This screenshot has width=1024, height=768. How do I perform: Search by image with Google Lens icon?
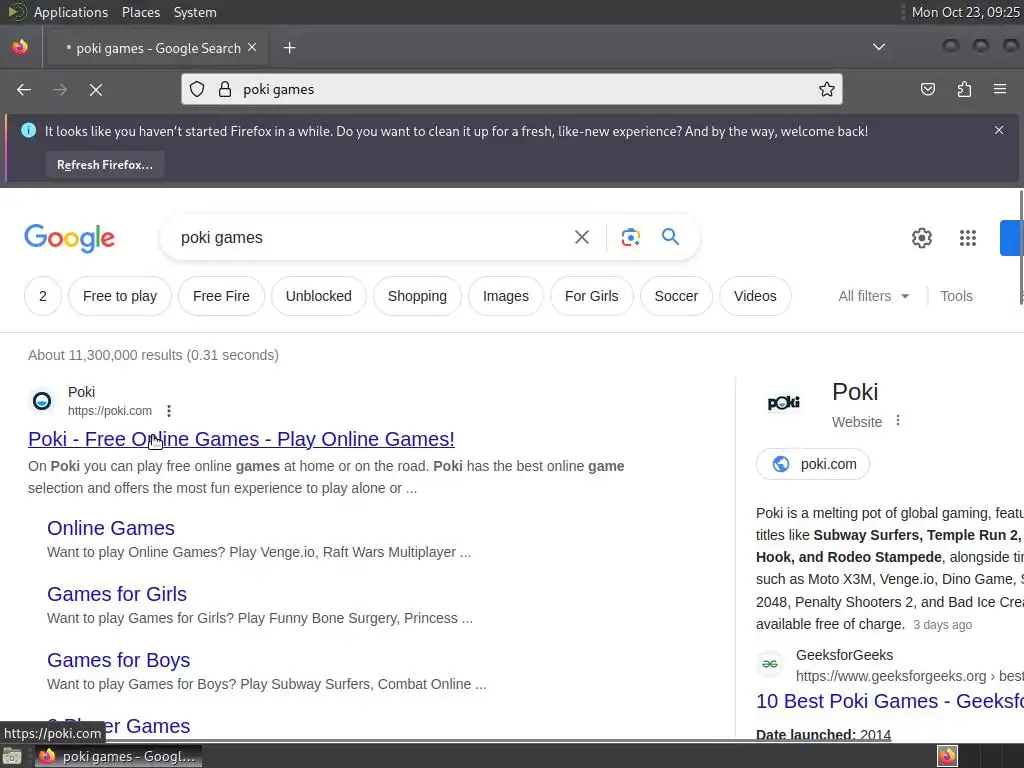pyautogui.click(x=630, y=237)
